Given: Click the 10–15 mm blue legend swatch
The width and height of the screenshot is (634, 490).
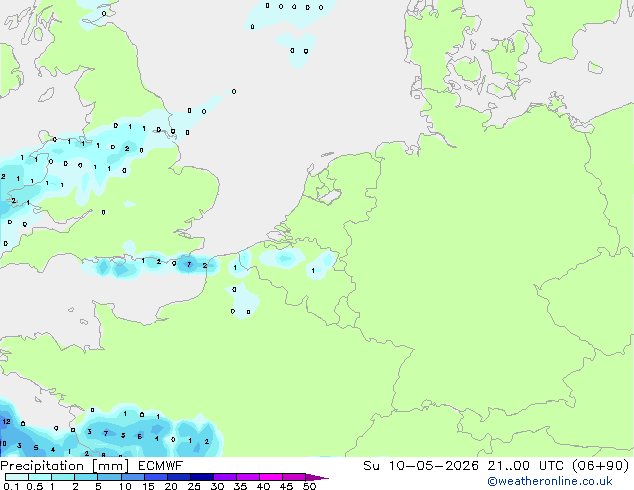Looking at the screenshot, I should 132,477.
